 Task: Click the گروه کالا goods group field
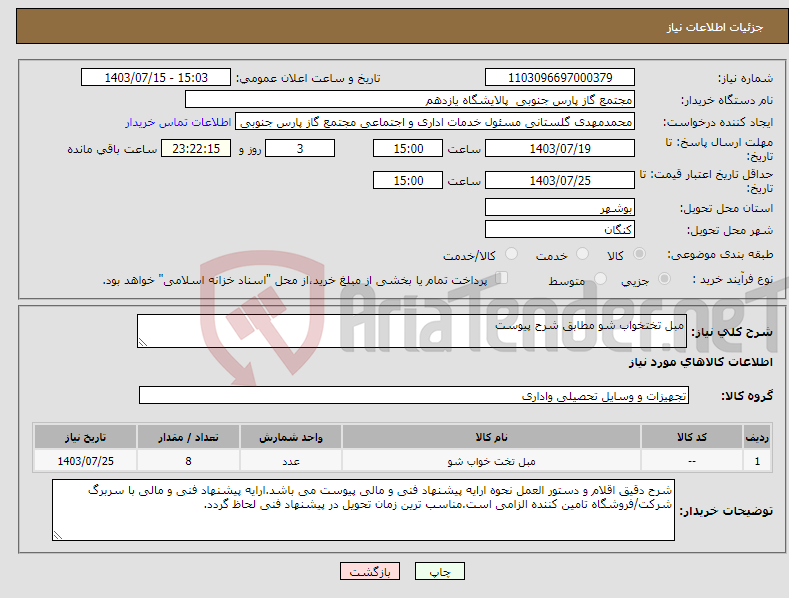pyautogui.click(x=414, y=396)
